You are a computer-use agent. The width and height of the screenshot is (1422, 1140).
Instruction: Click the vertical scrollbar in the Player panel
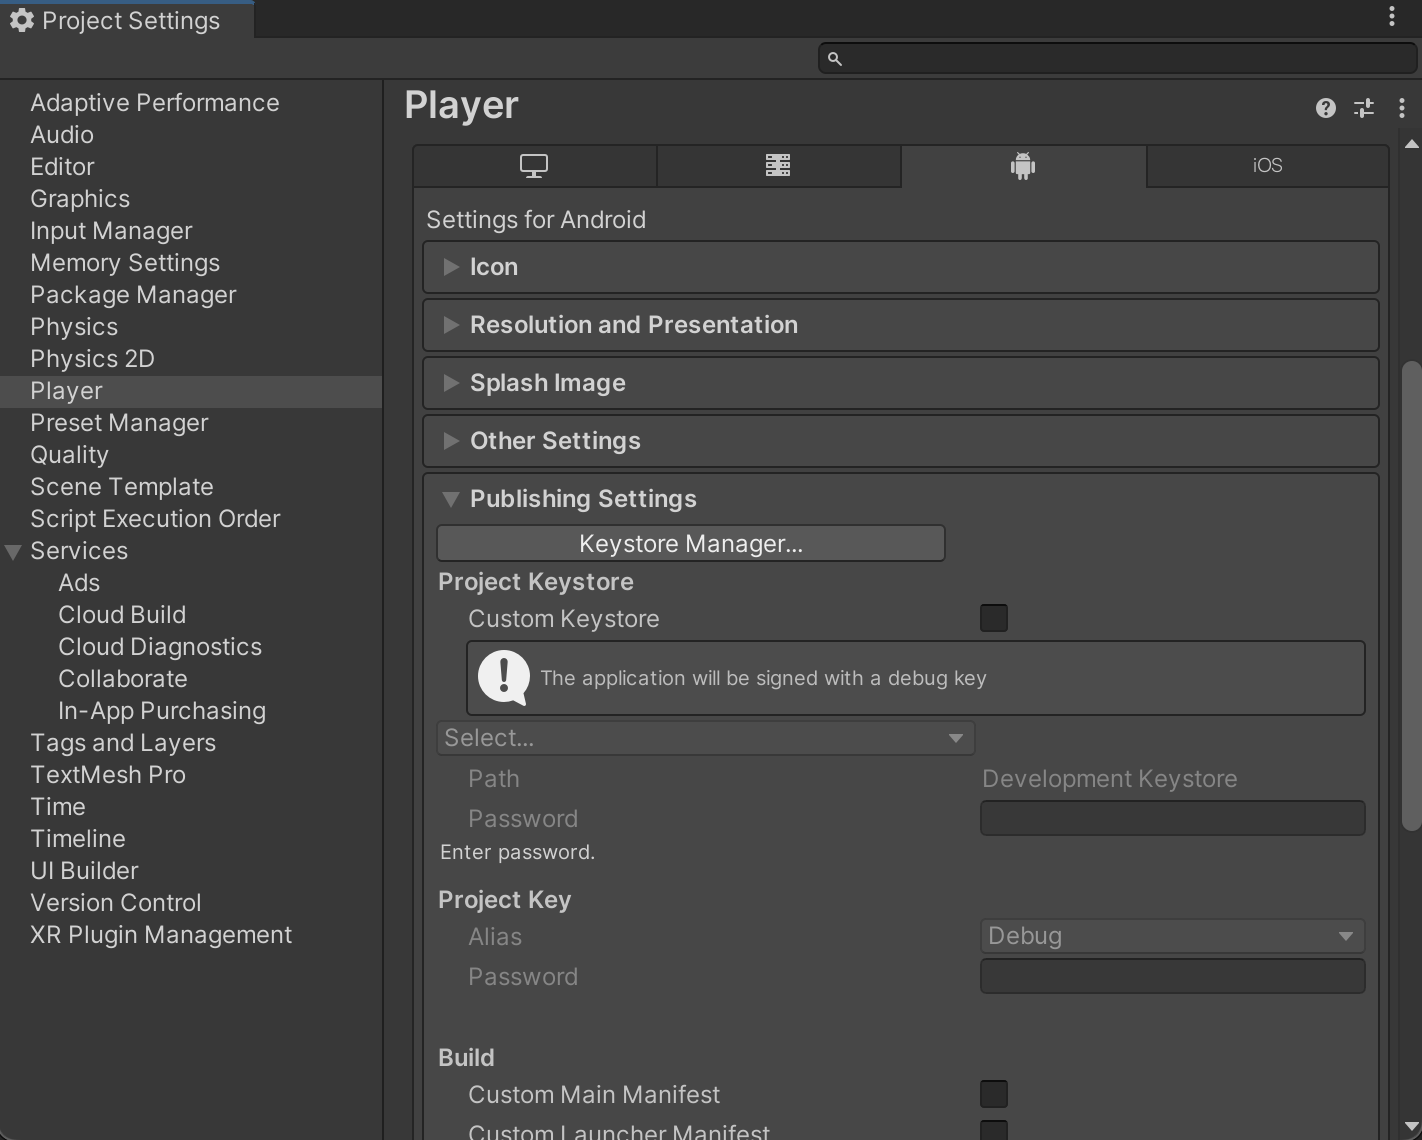pyautogui.click(x=1411, y=596)
